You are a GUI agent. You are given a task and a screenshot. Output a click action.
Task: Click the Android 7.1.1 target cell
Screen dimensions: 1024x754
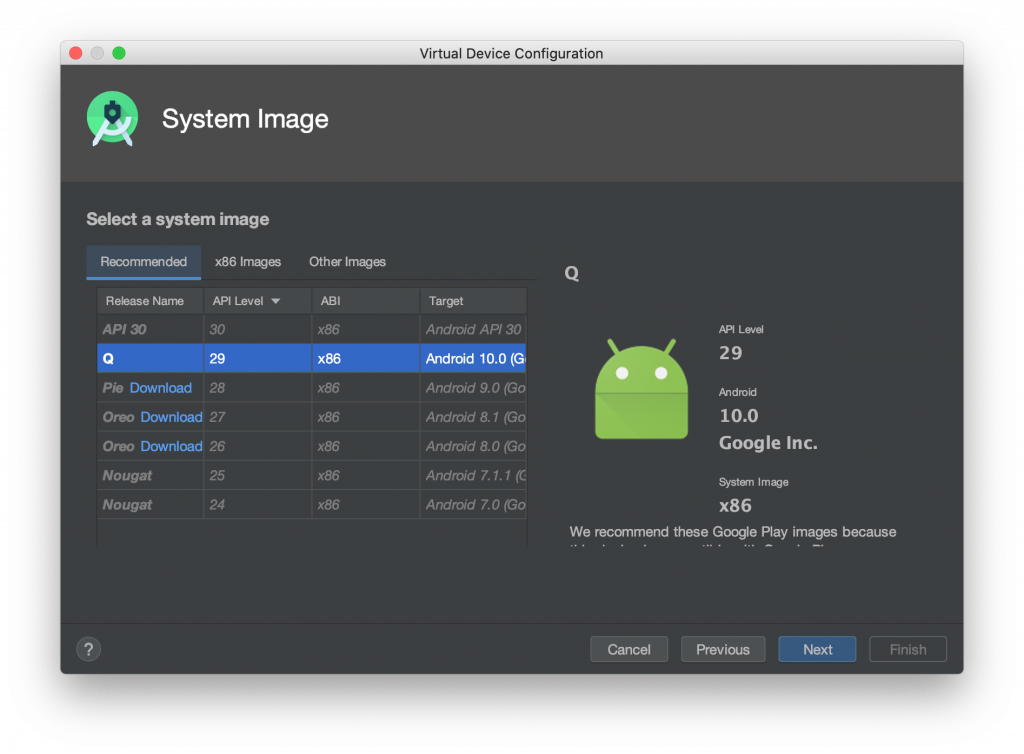point(473,475)
